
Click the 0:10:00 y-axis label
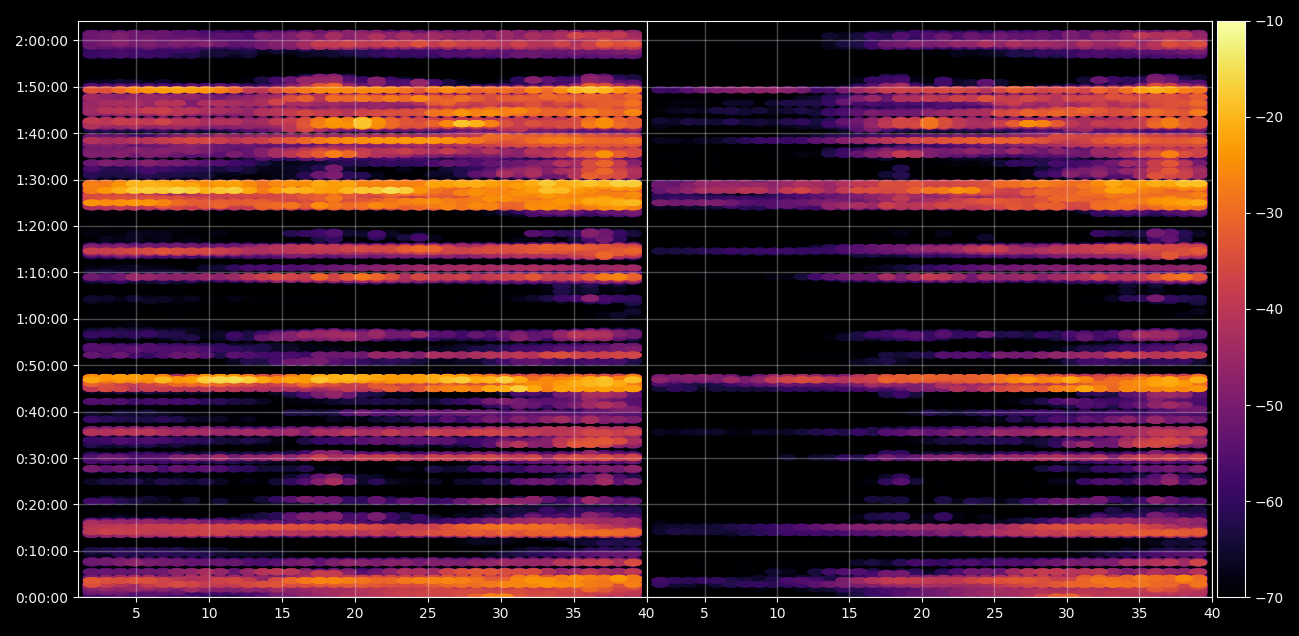tap(42, 551)
